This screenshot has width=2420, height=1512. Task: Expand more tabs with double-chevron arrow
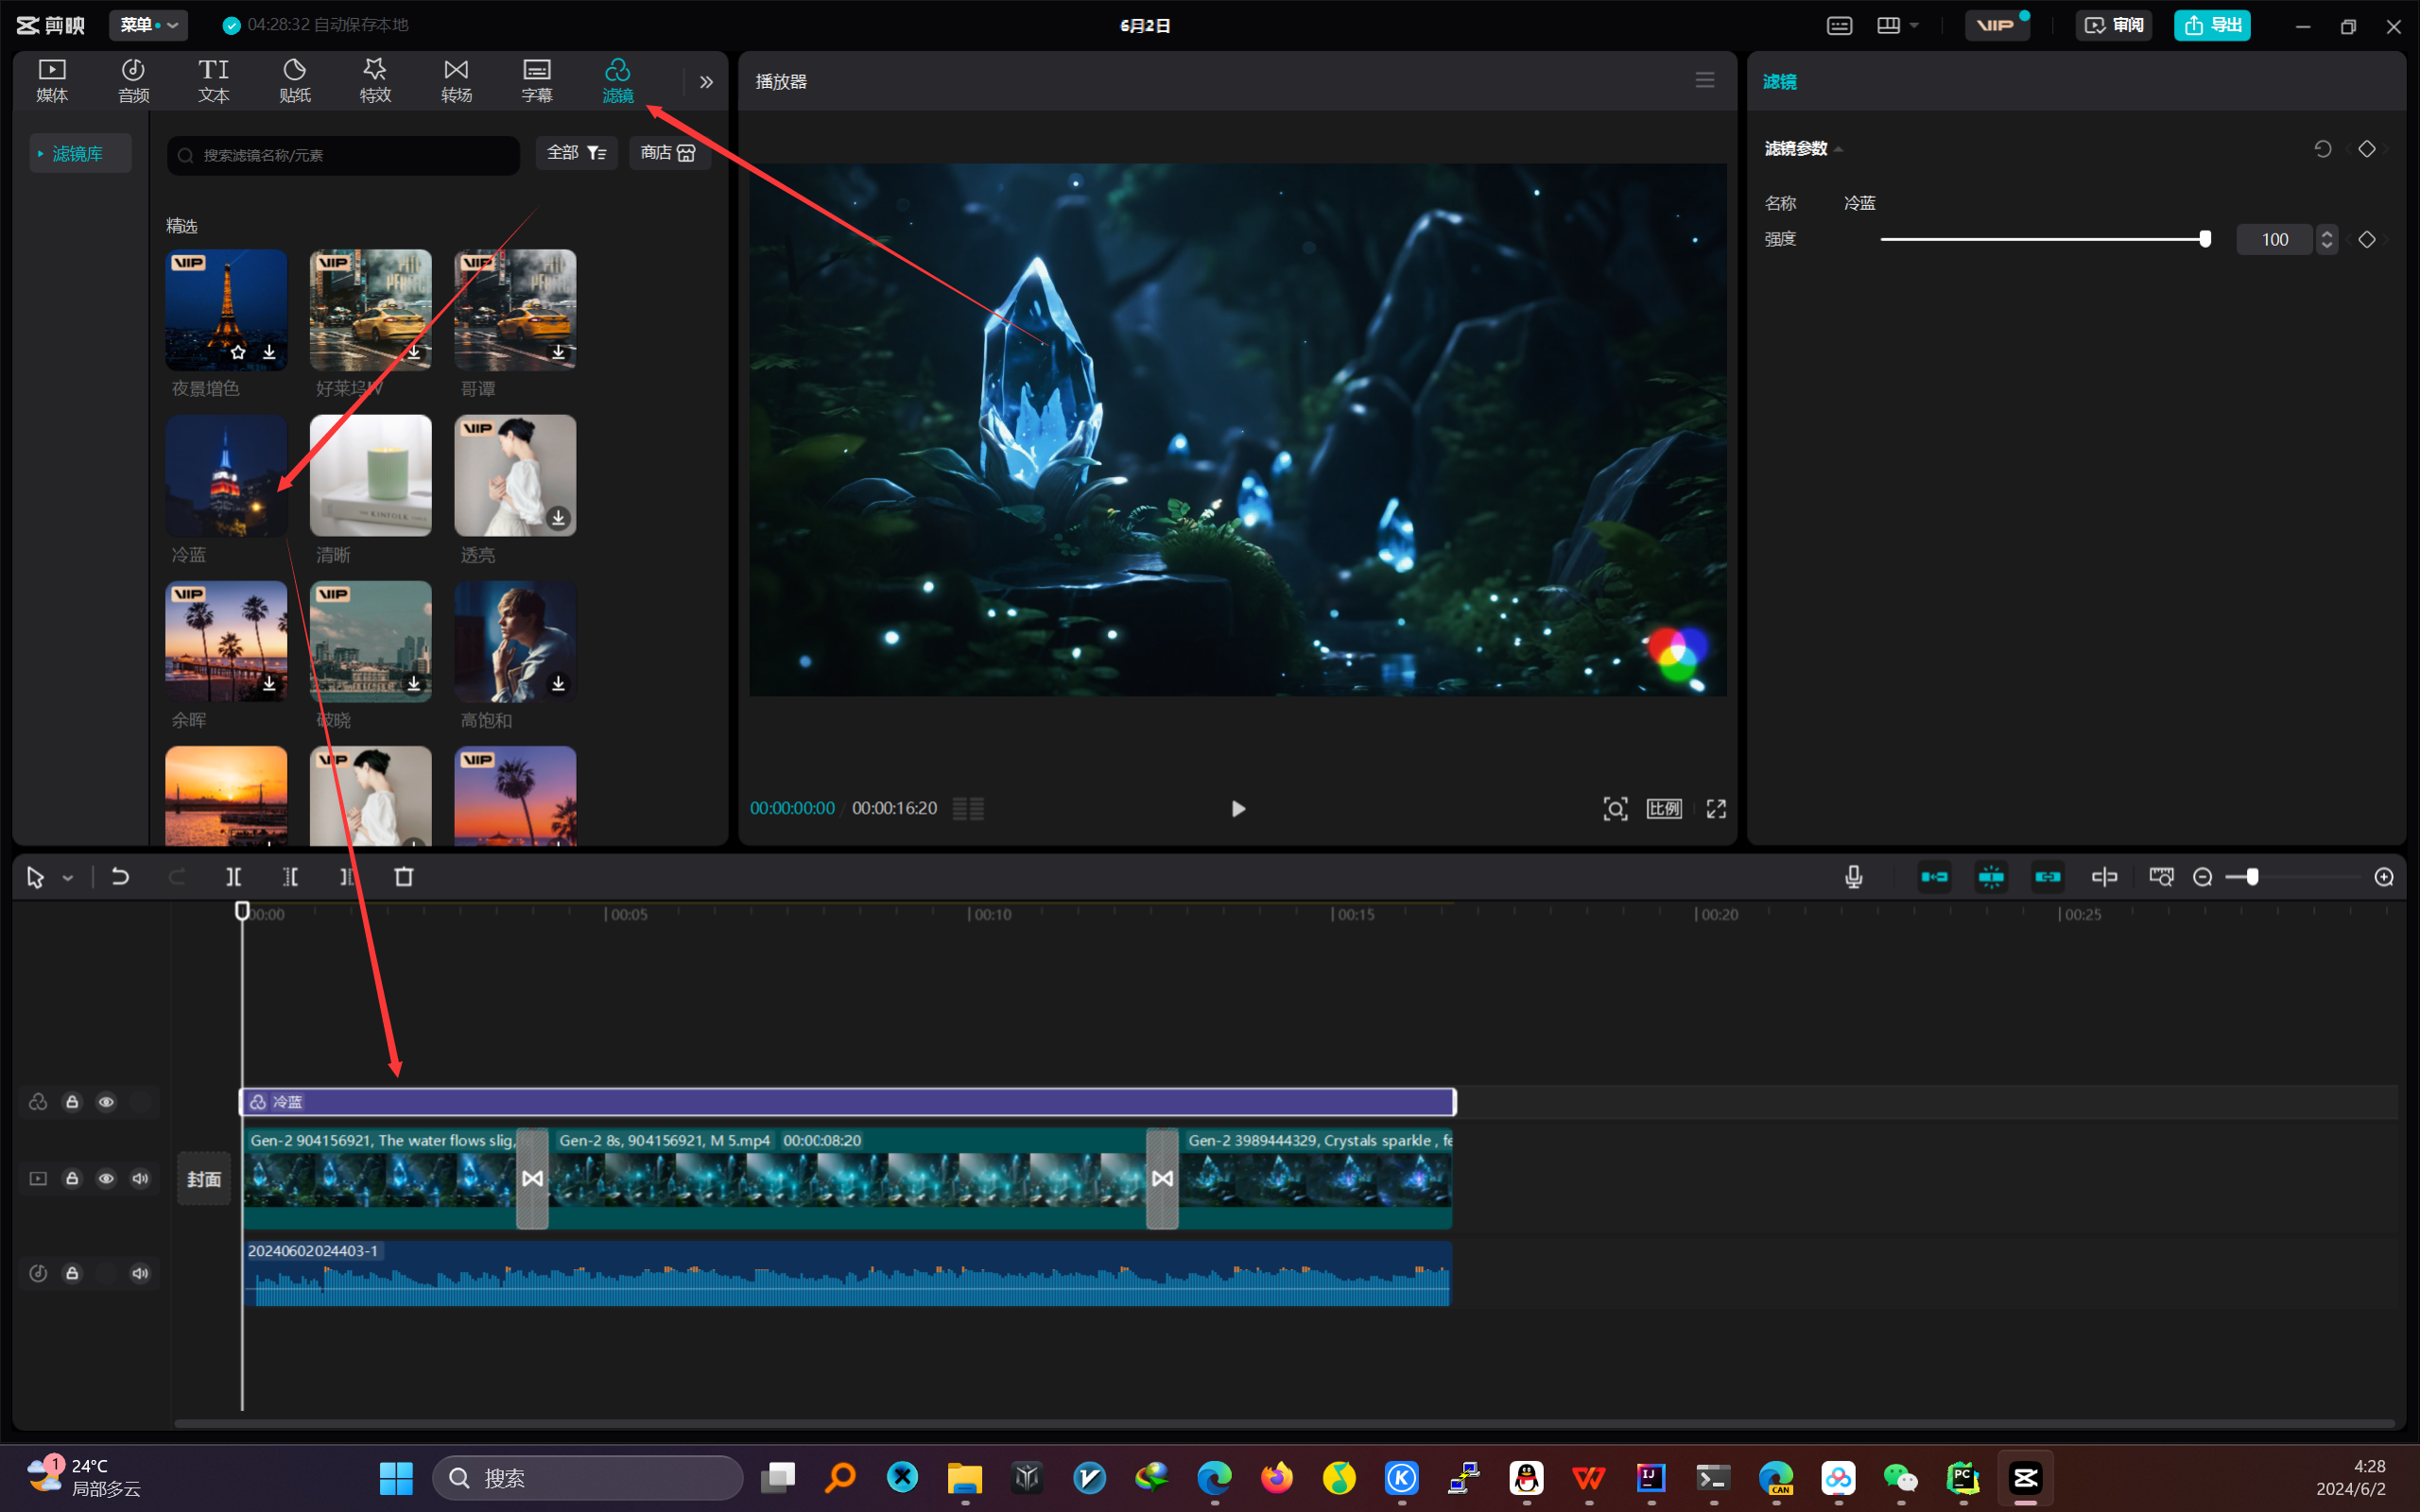[706, 82]
